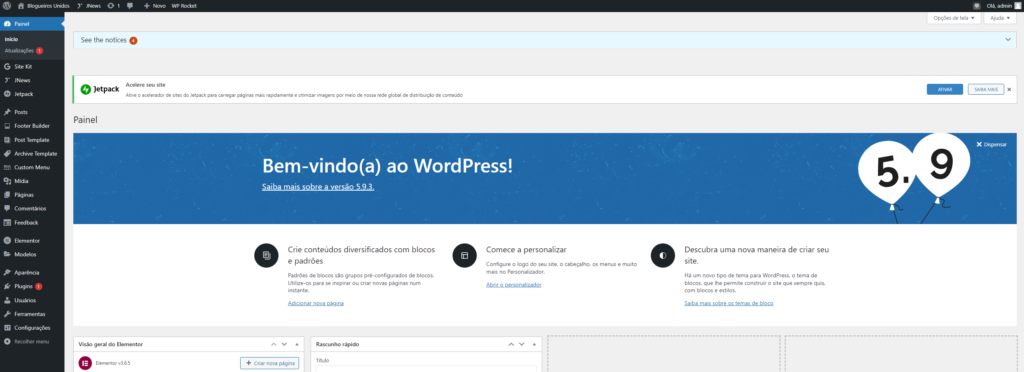Viewport: 1024px width, 372px height.
Task: Open the comments bubble in admin bar
Action: point(130,5)
